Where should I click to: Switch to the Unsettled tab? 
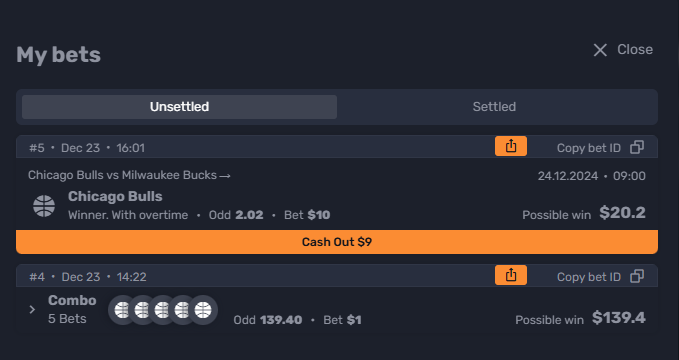tap(179, 107)
